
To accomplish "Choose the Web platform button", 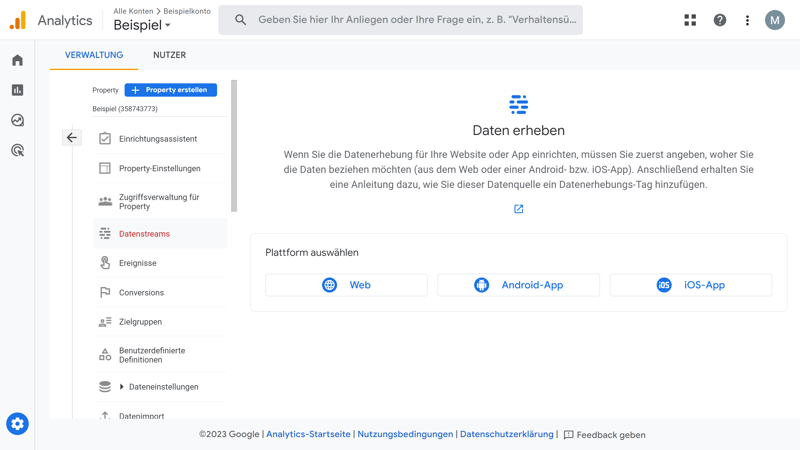I will coord(346,285).
